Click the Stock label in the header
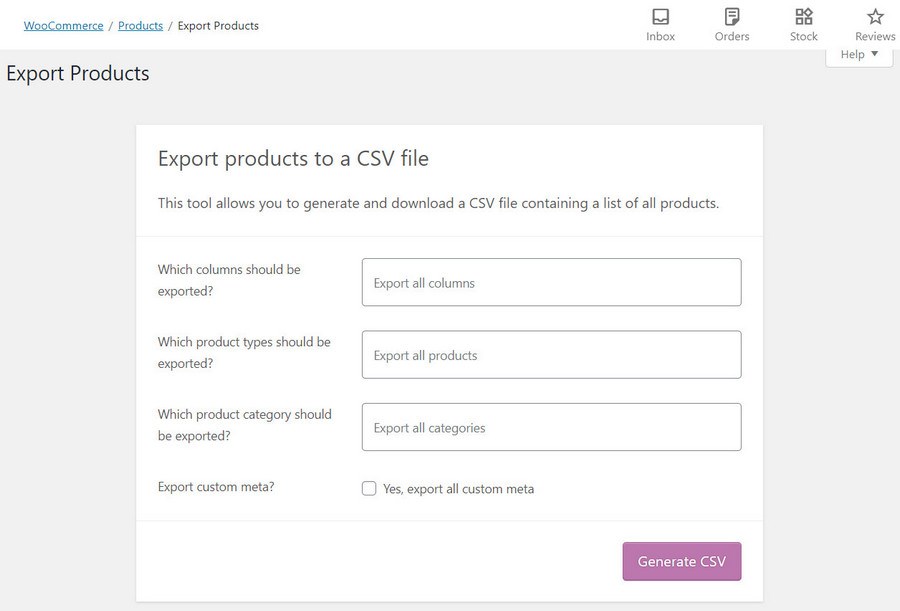This screenshot has height=611, width=900. [804, 37]
